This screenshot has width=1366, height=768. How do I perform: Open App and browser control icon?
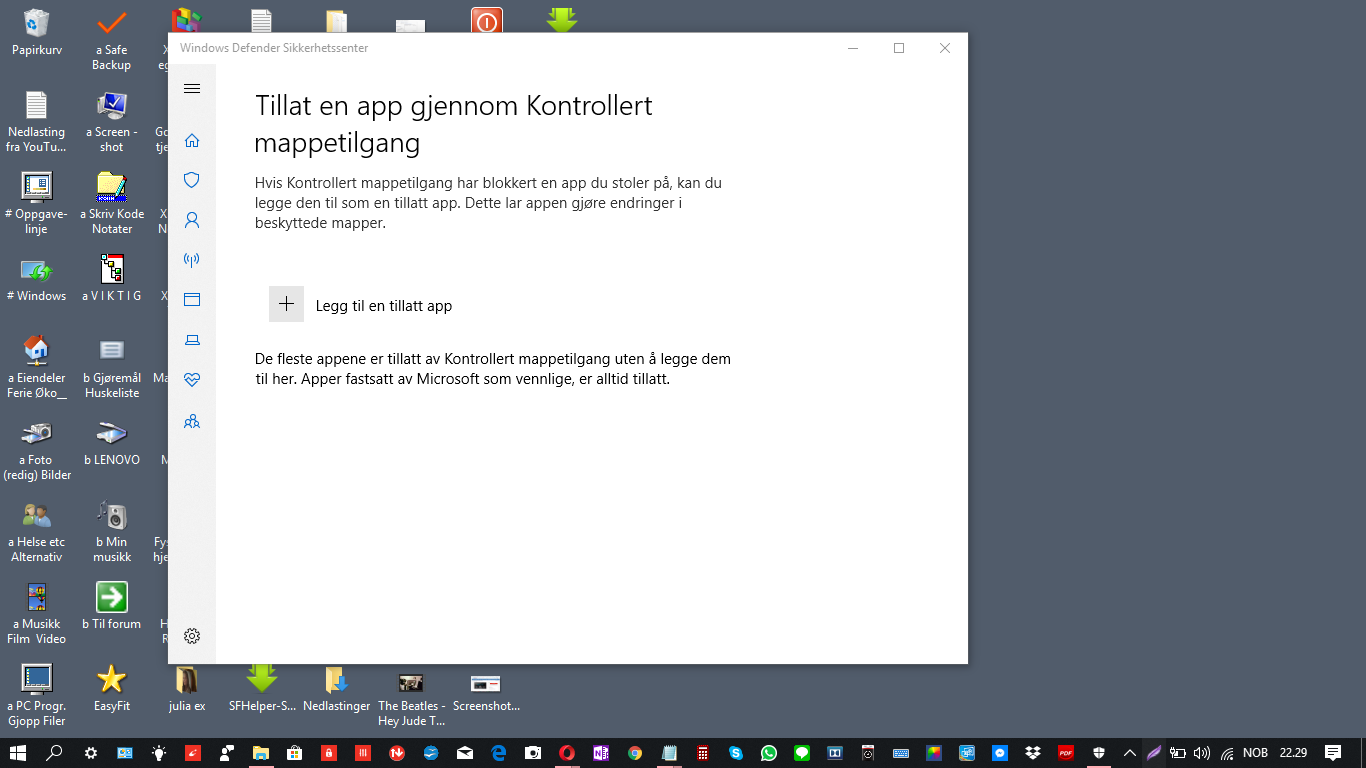192,300
